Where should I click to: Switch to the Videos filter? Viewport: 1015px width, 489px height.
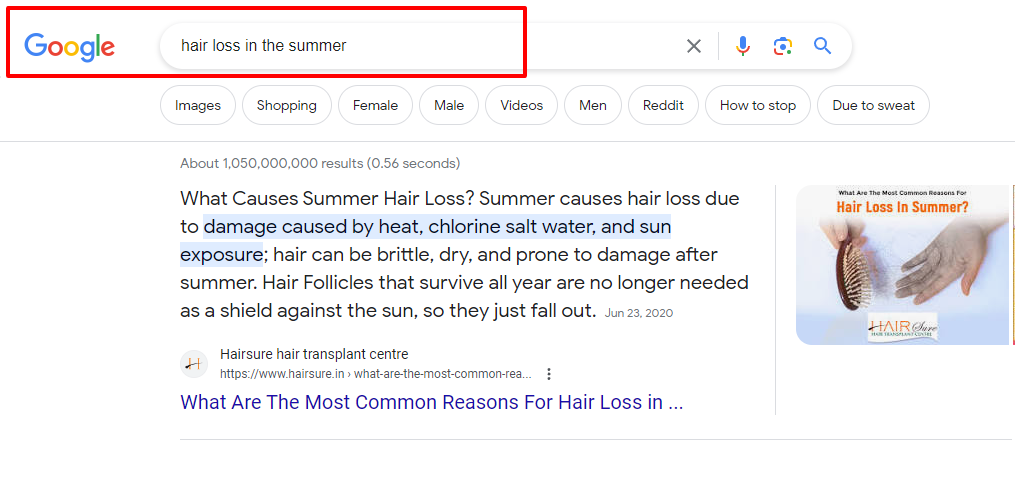coord(522,105)
